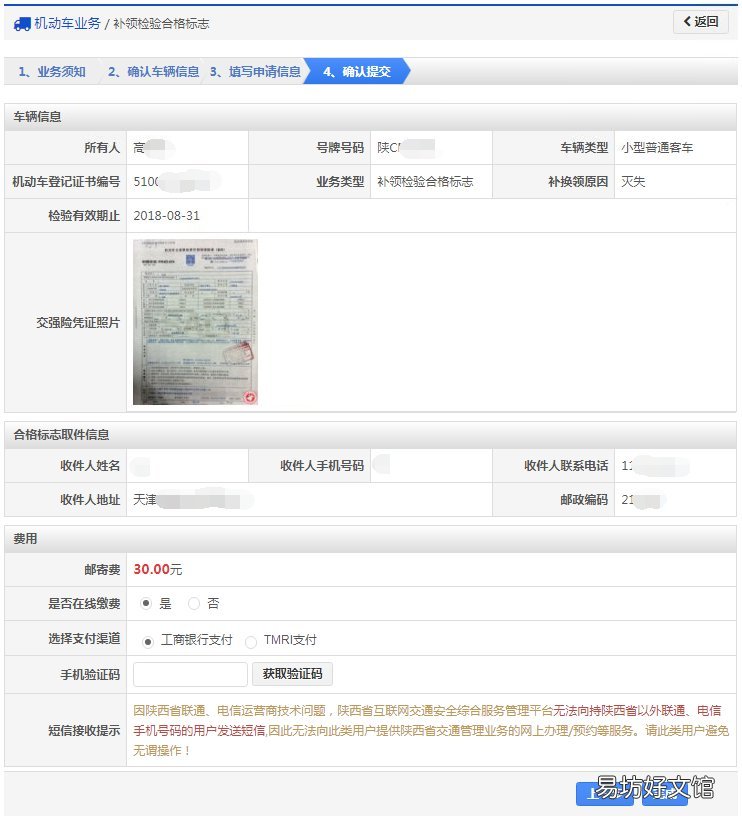The height and width of the screenshot is (819, 742).
Task: Click the 灭失 reissue reason value
Action: click(x=633, y=182)
